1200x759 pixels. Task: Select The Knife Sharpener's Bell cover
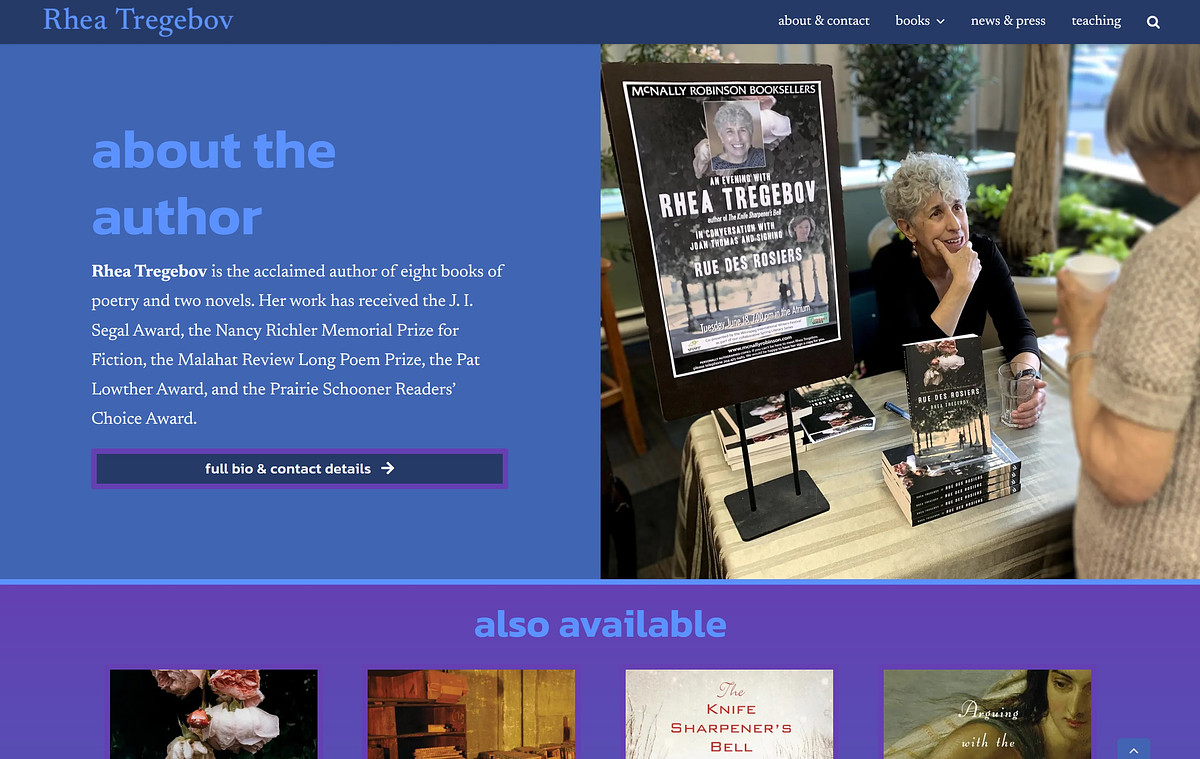pyautogui.click(x=729, y=714)
